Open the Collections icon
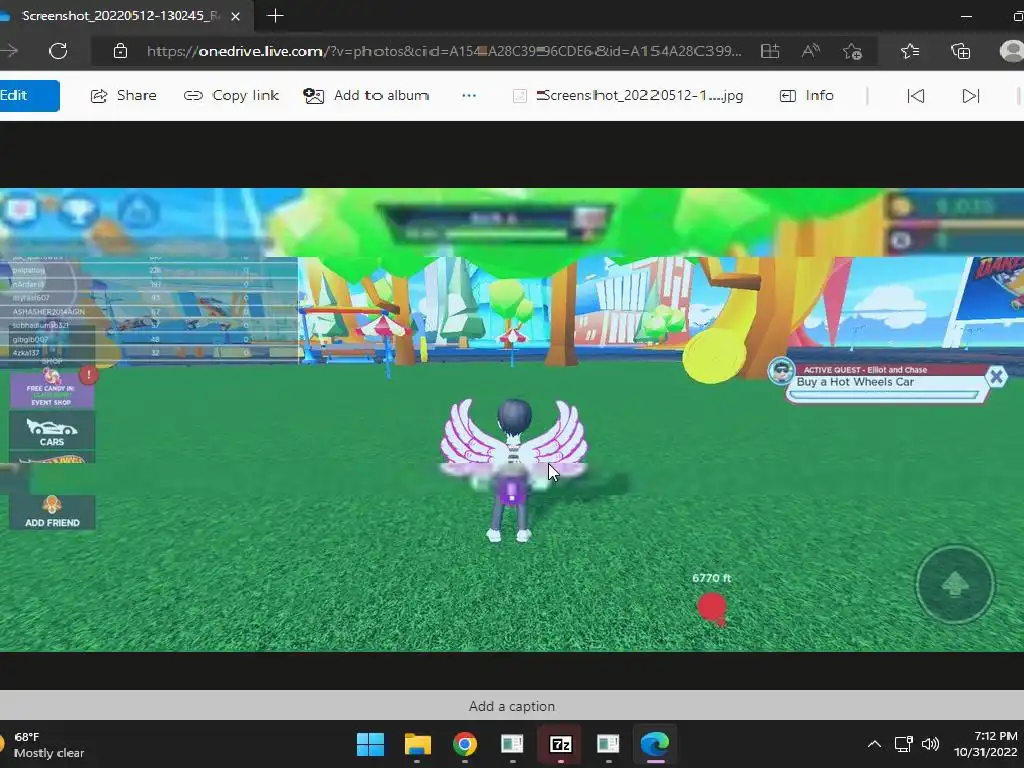This screenshot has height=768, width=1024. coord(960,51)
